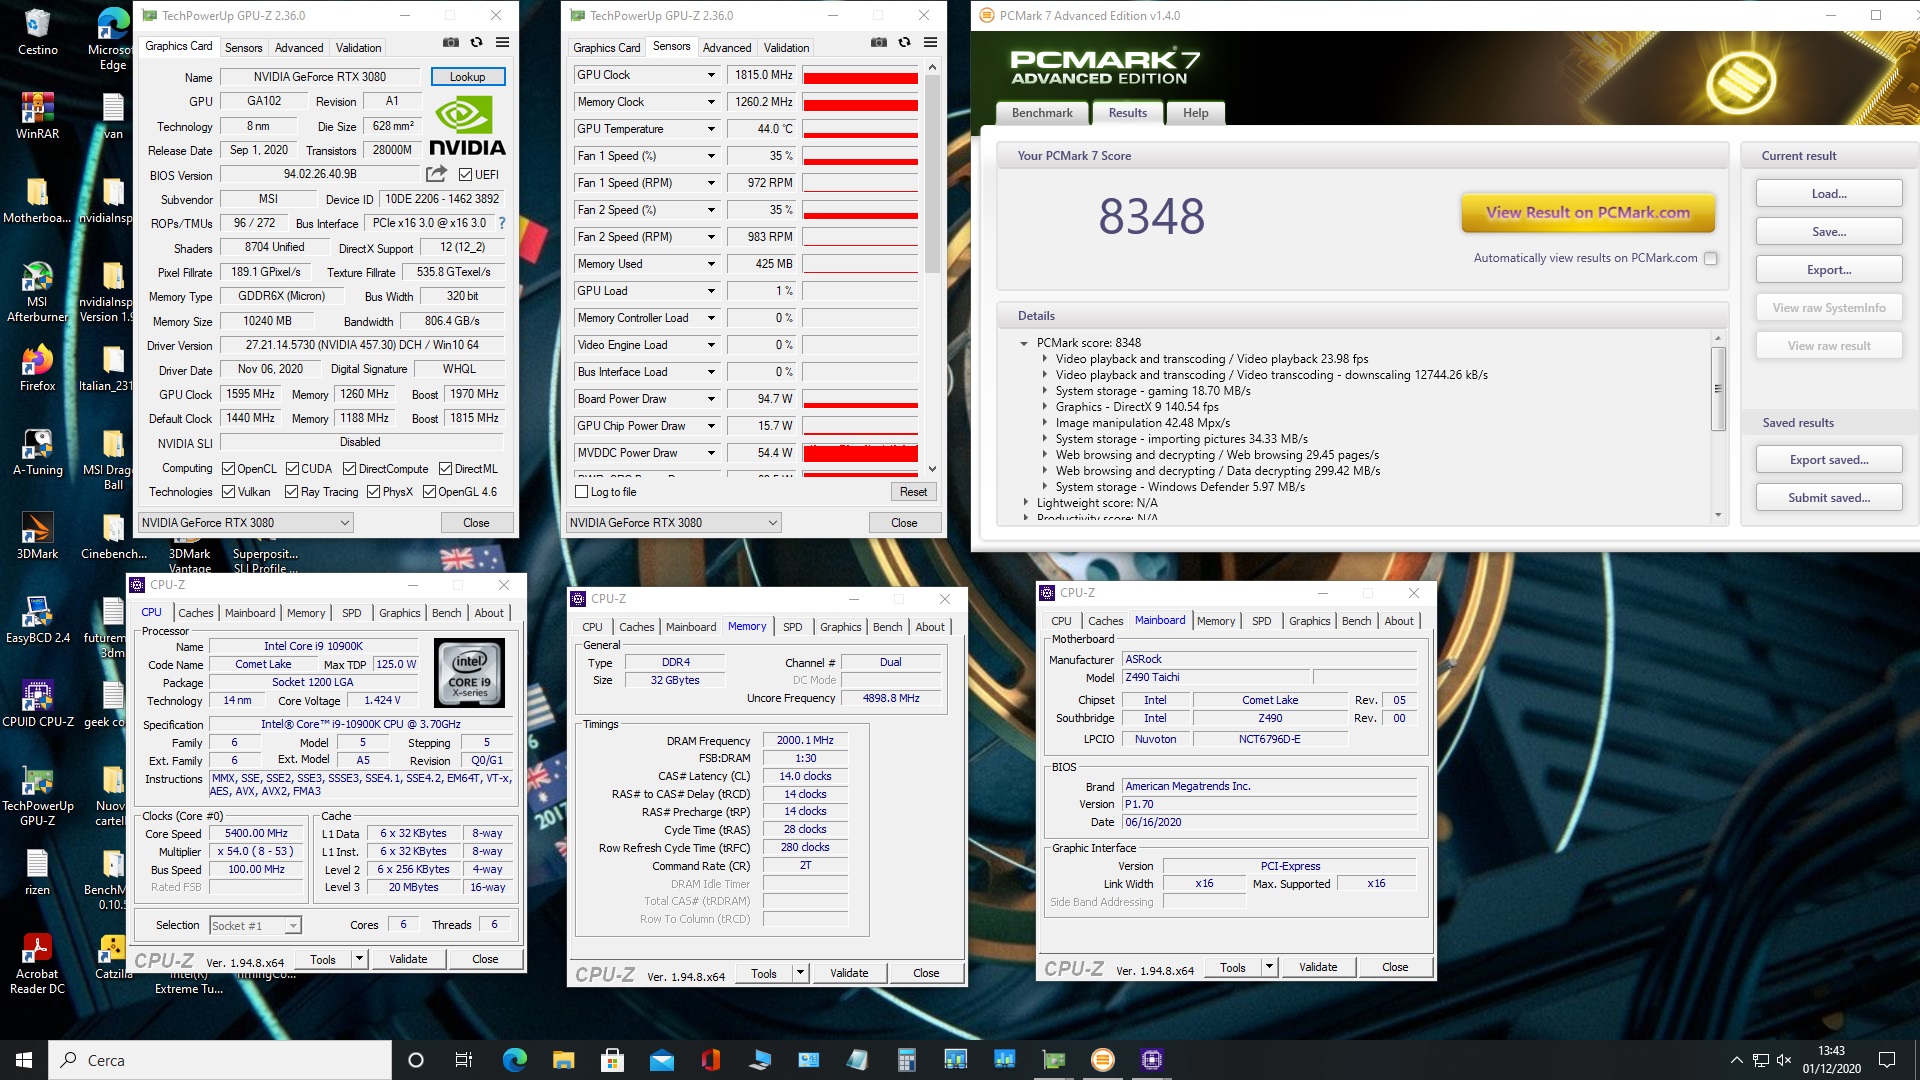Open notification center on taskbar
Viewport: 1920px width, 1080px height.
(1887, 1060)
